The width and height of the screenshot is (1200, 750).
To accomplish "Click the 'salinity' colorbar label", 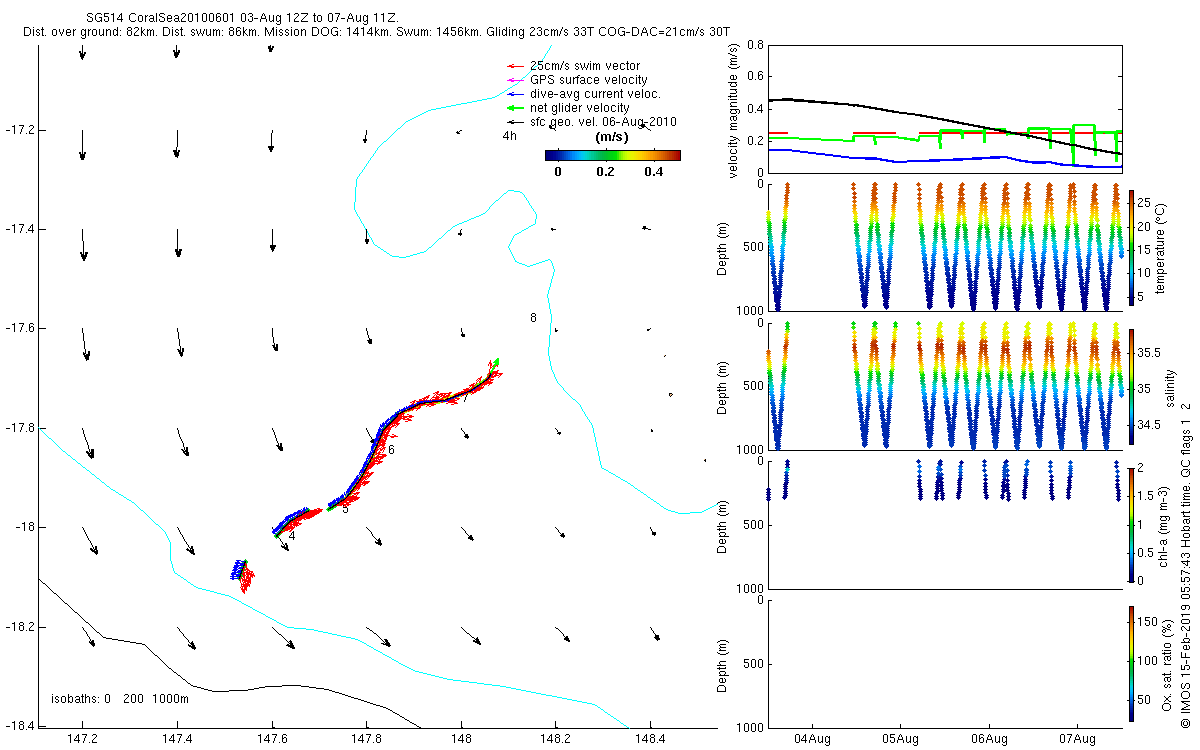I will pyautogui.click(x=1170, y=388).
